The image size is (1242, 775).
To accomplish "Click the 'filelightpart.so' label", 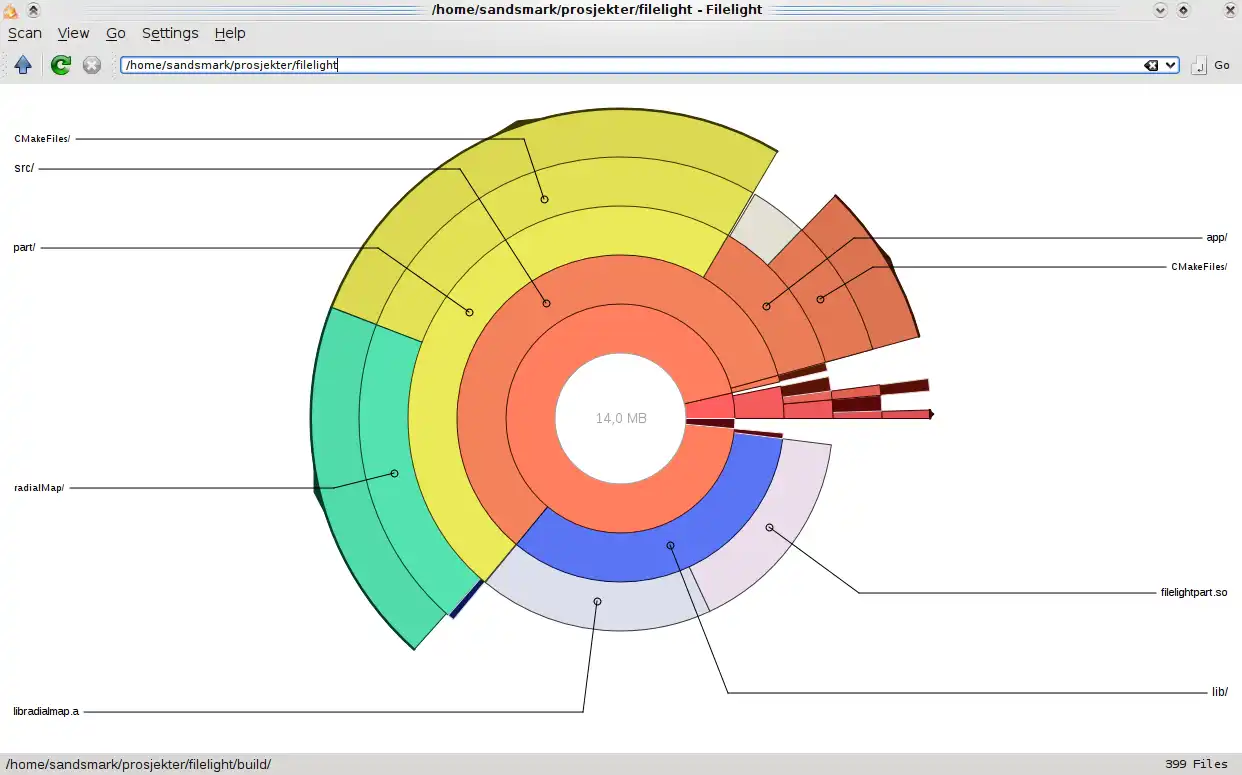I will (1194, 593).
